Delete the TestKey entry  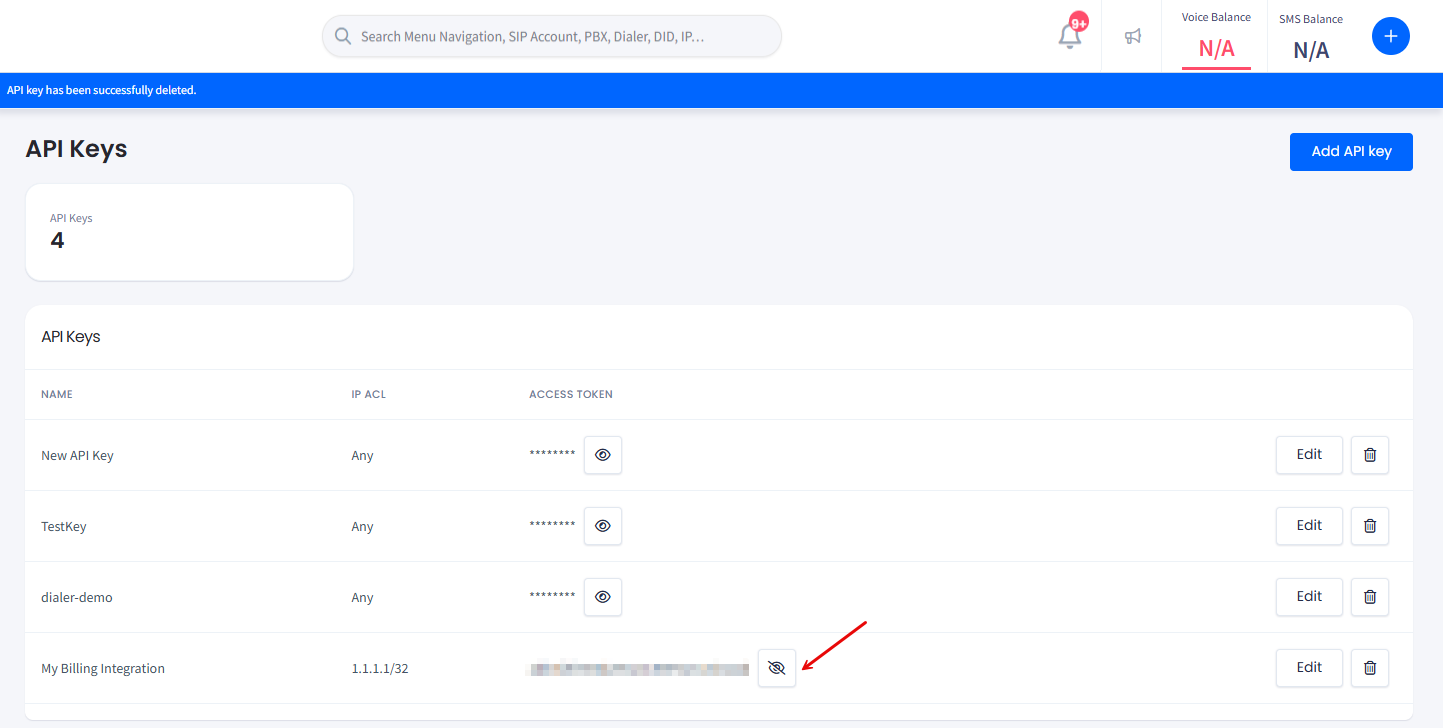click(1370, 526)
